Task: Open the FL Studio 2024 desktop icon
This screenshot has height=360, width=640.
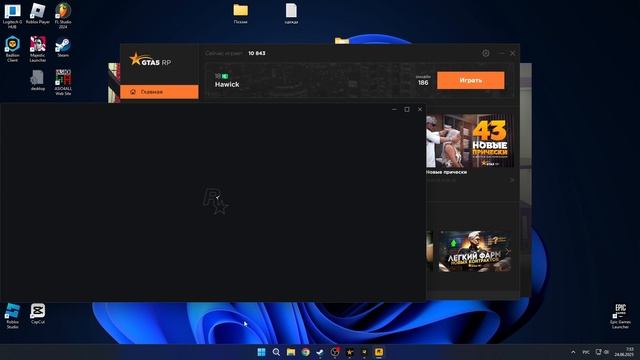Action: [63, 16]
